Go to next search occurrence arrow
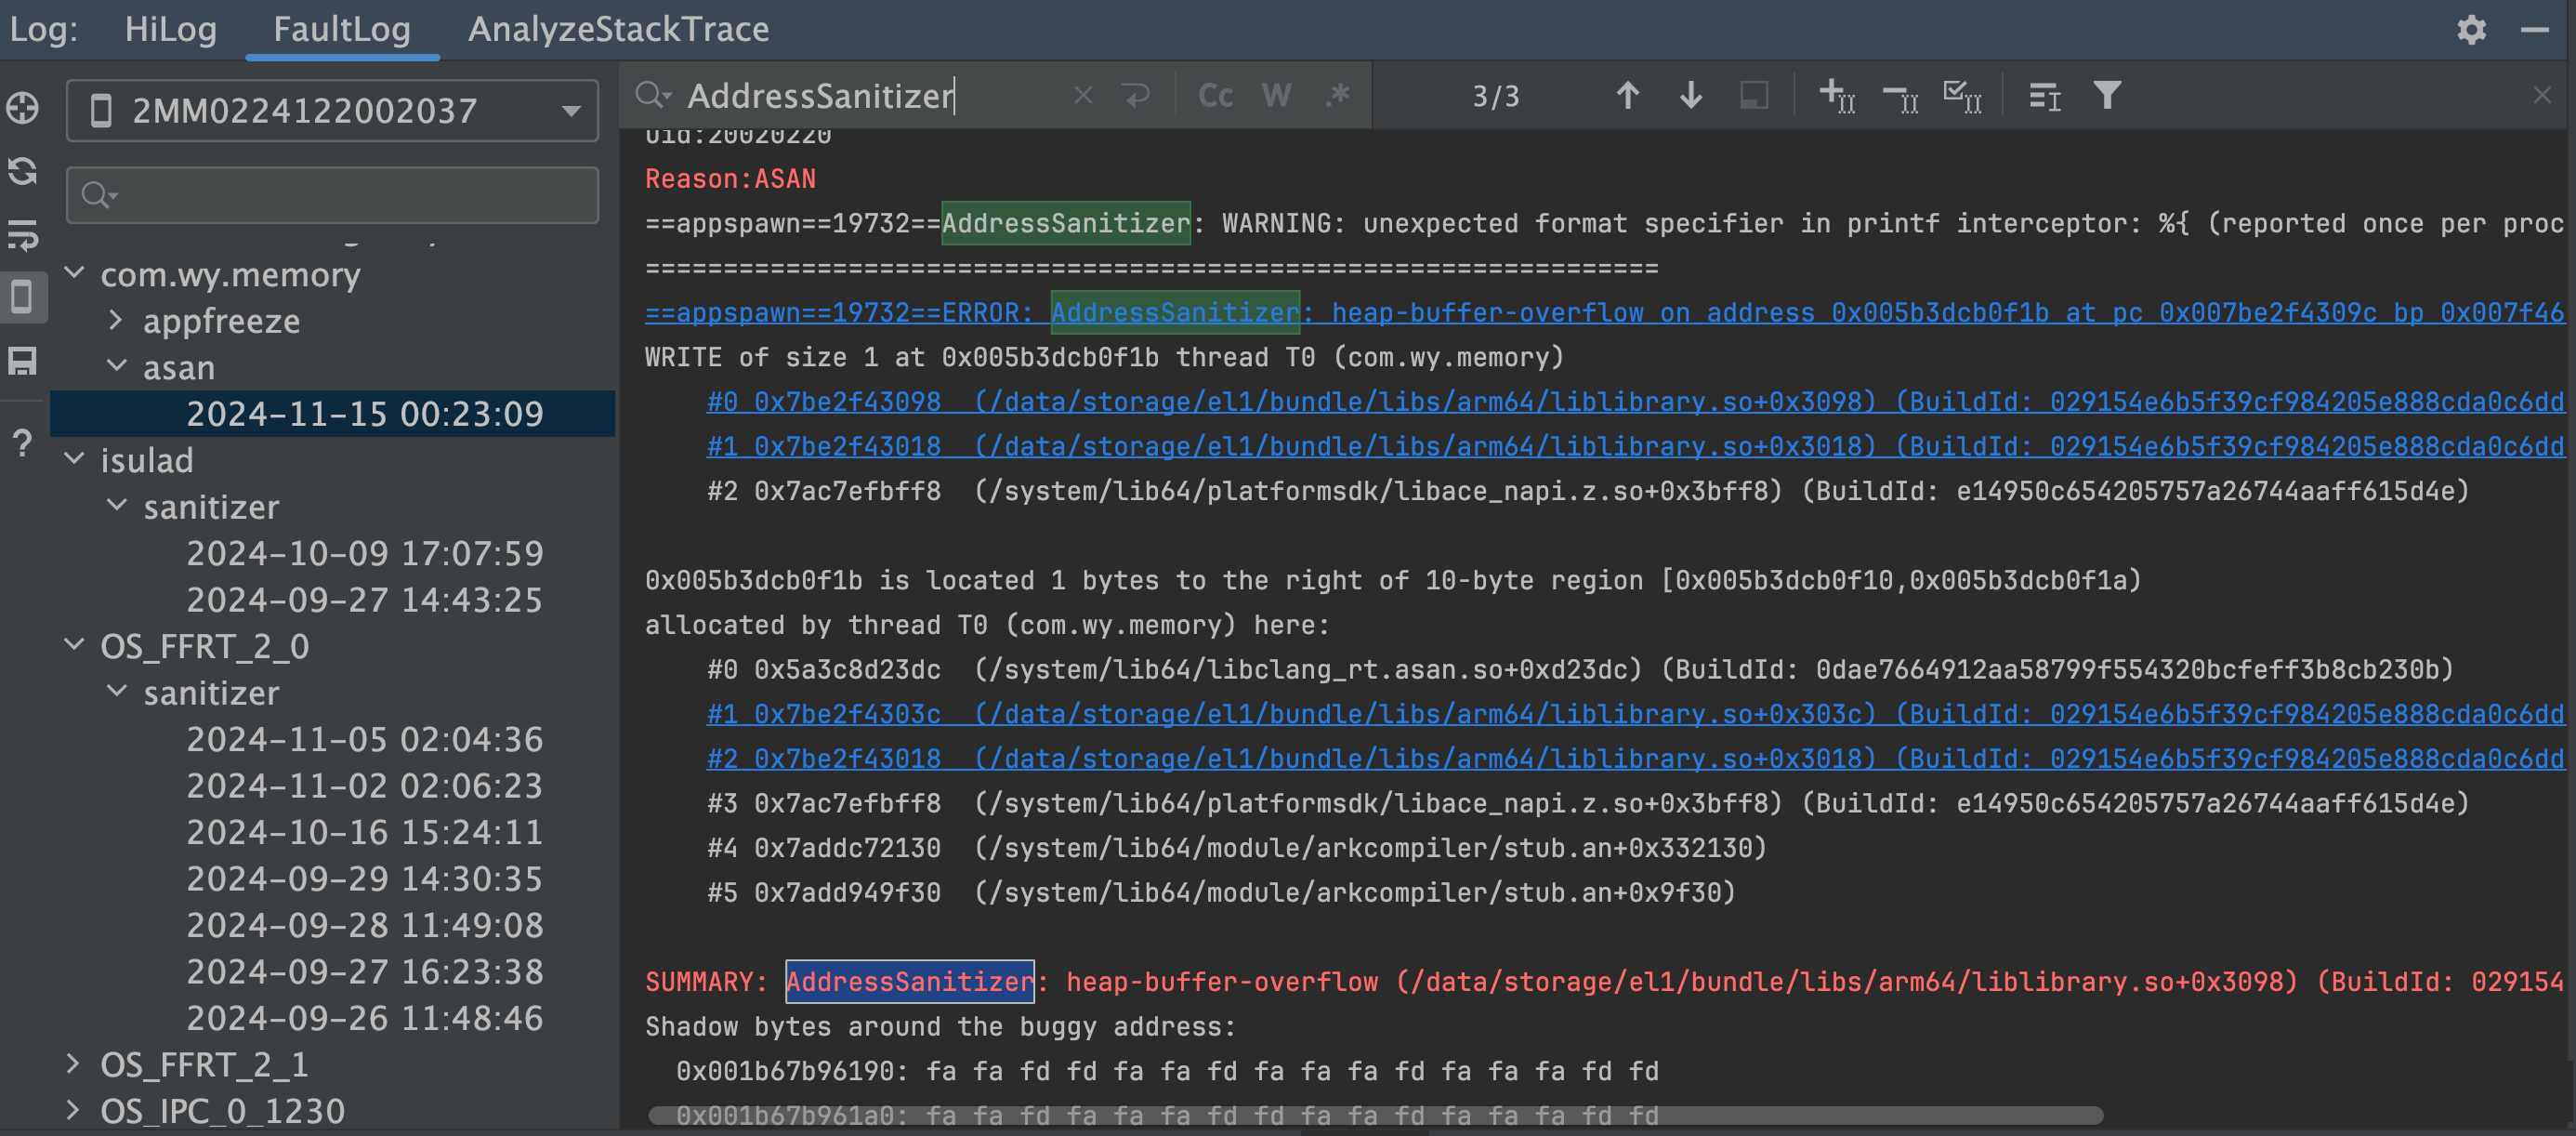Viewport: 2576px width, 1136px height. (1690, 96)
